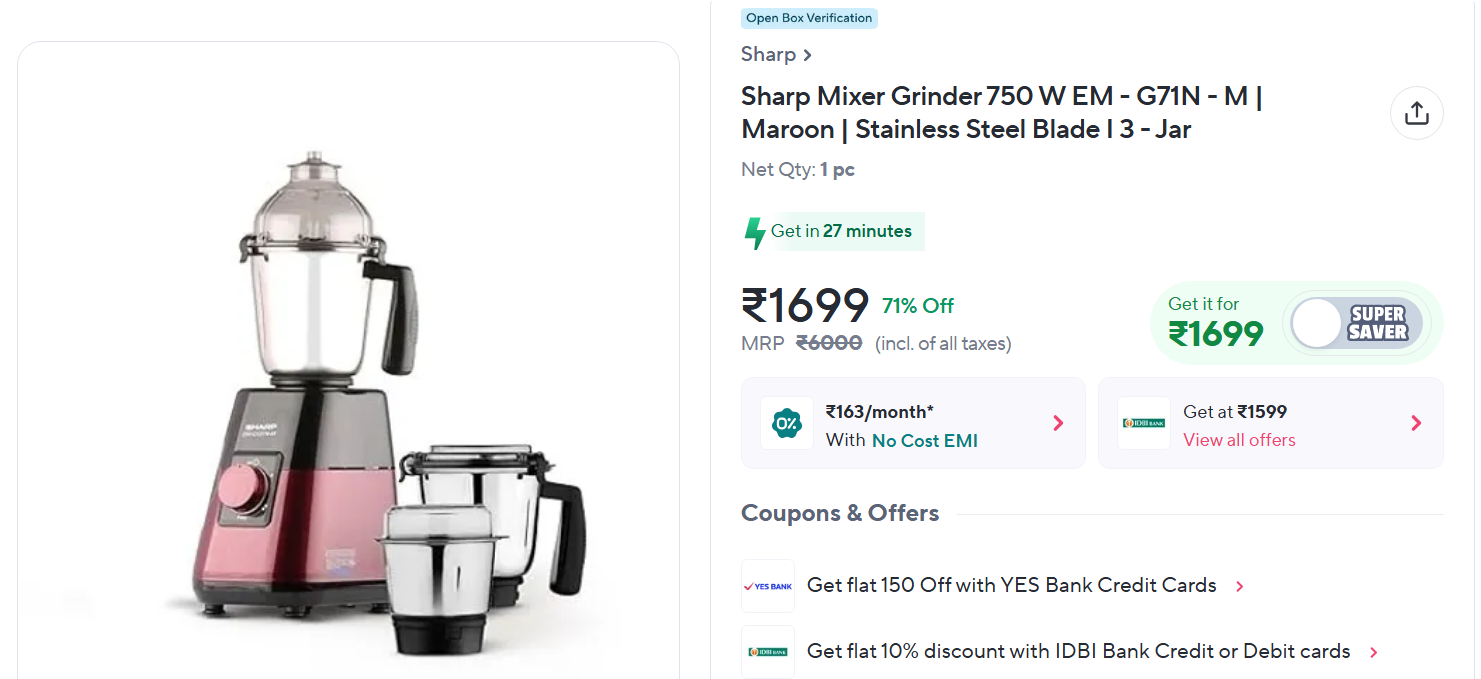Click the No Cost EMI text
Viewport: 1481px width, 679px height.
(x=924, y=441)
